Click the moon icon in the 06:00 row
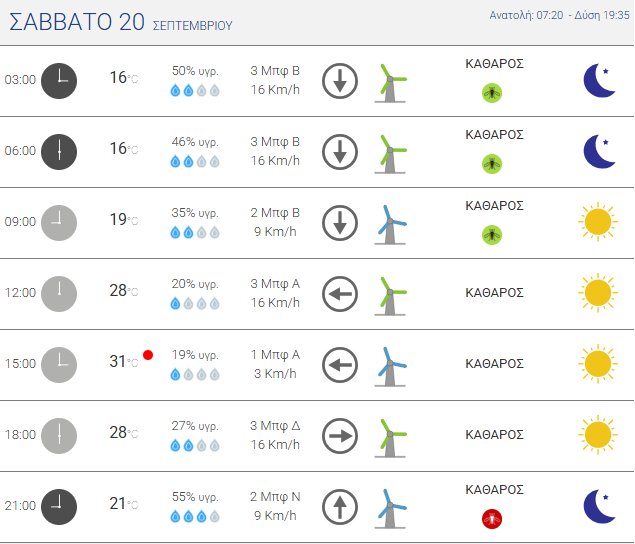 pyautogui.click(x=599, y=151)
